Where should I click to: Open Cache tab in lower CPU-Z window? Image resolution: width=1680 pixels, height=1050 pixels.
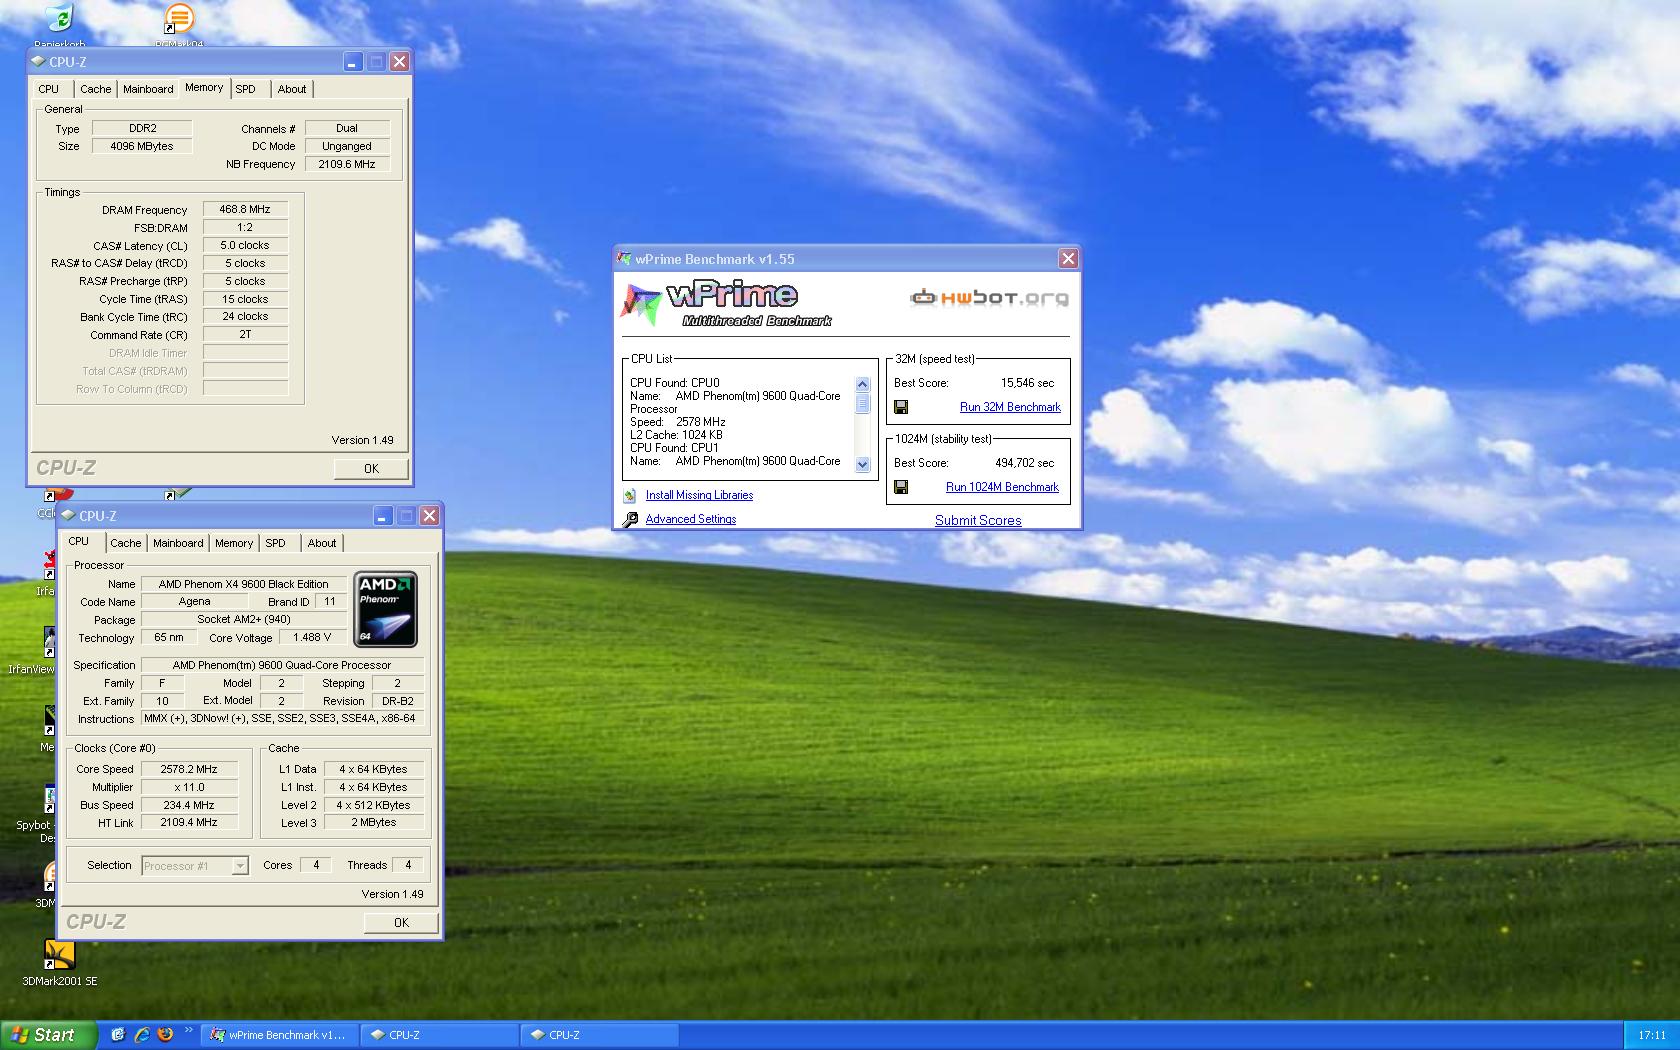126,543
